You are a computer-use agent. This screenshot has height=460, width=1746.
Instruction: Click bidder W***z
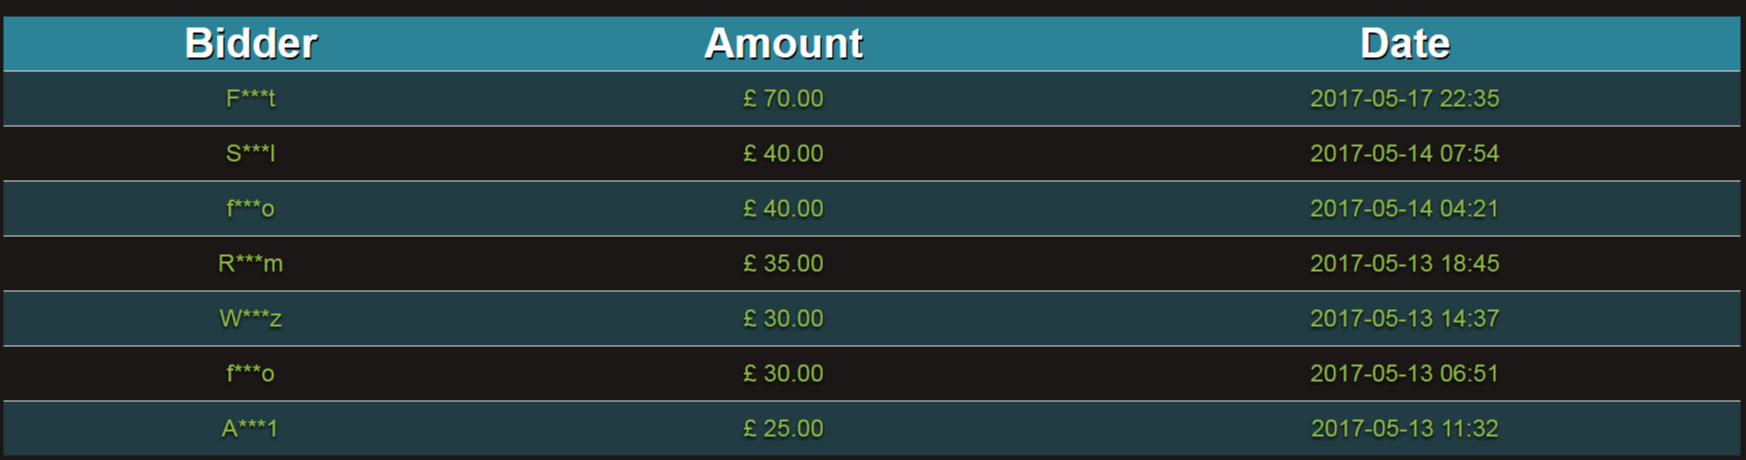251,319
